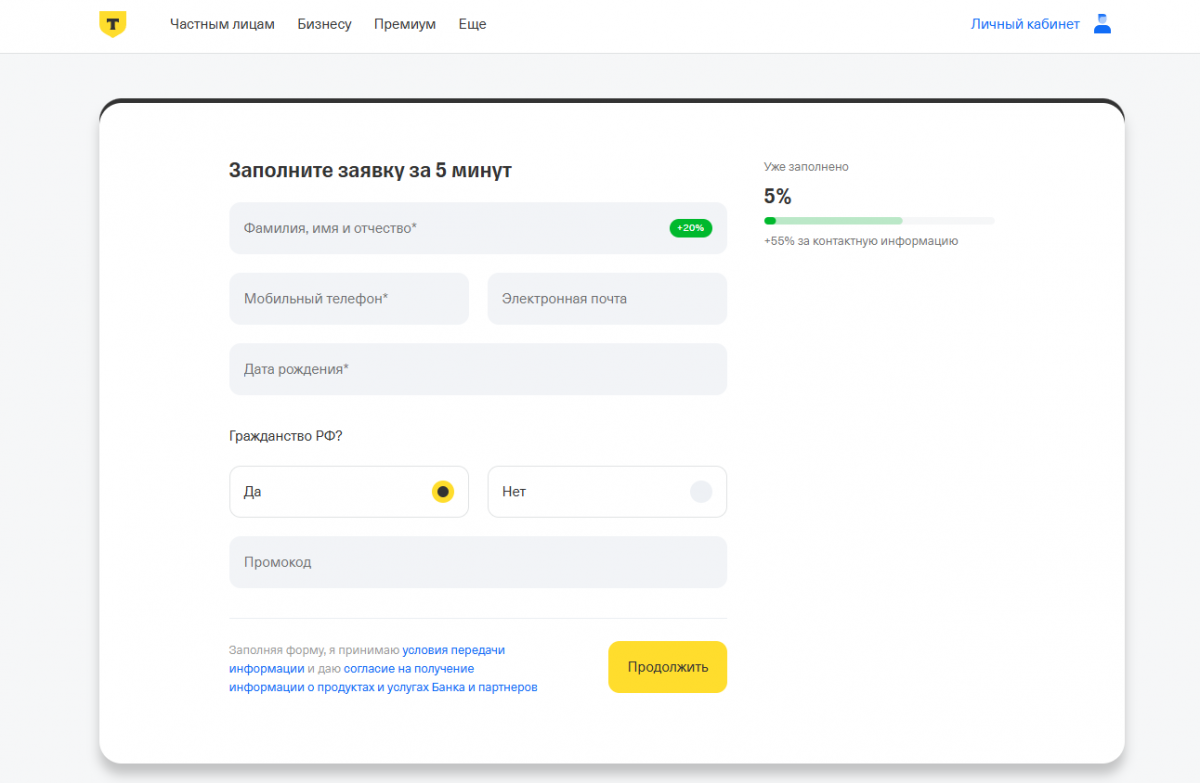
Task: Click the user profile avatar icon
Action: (1102, 24)
